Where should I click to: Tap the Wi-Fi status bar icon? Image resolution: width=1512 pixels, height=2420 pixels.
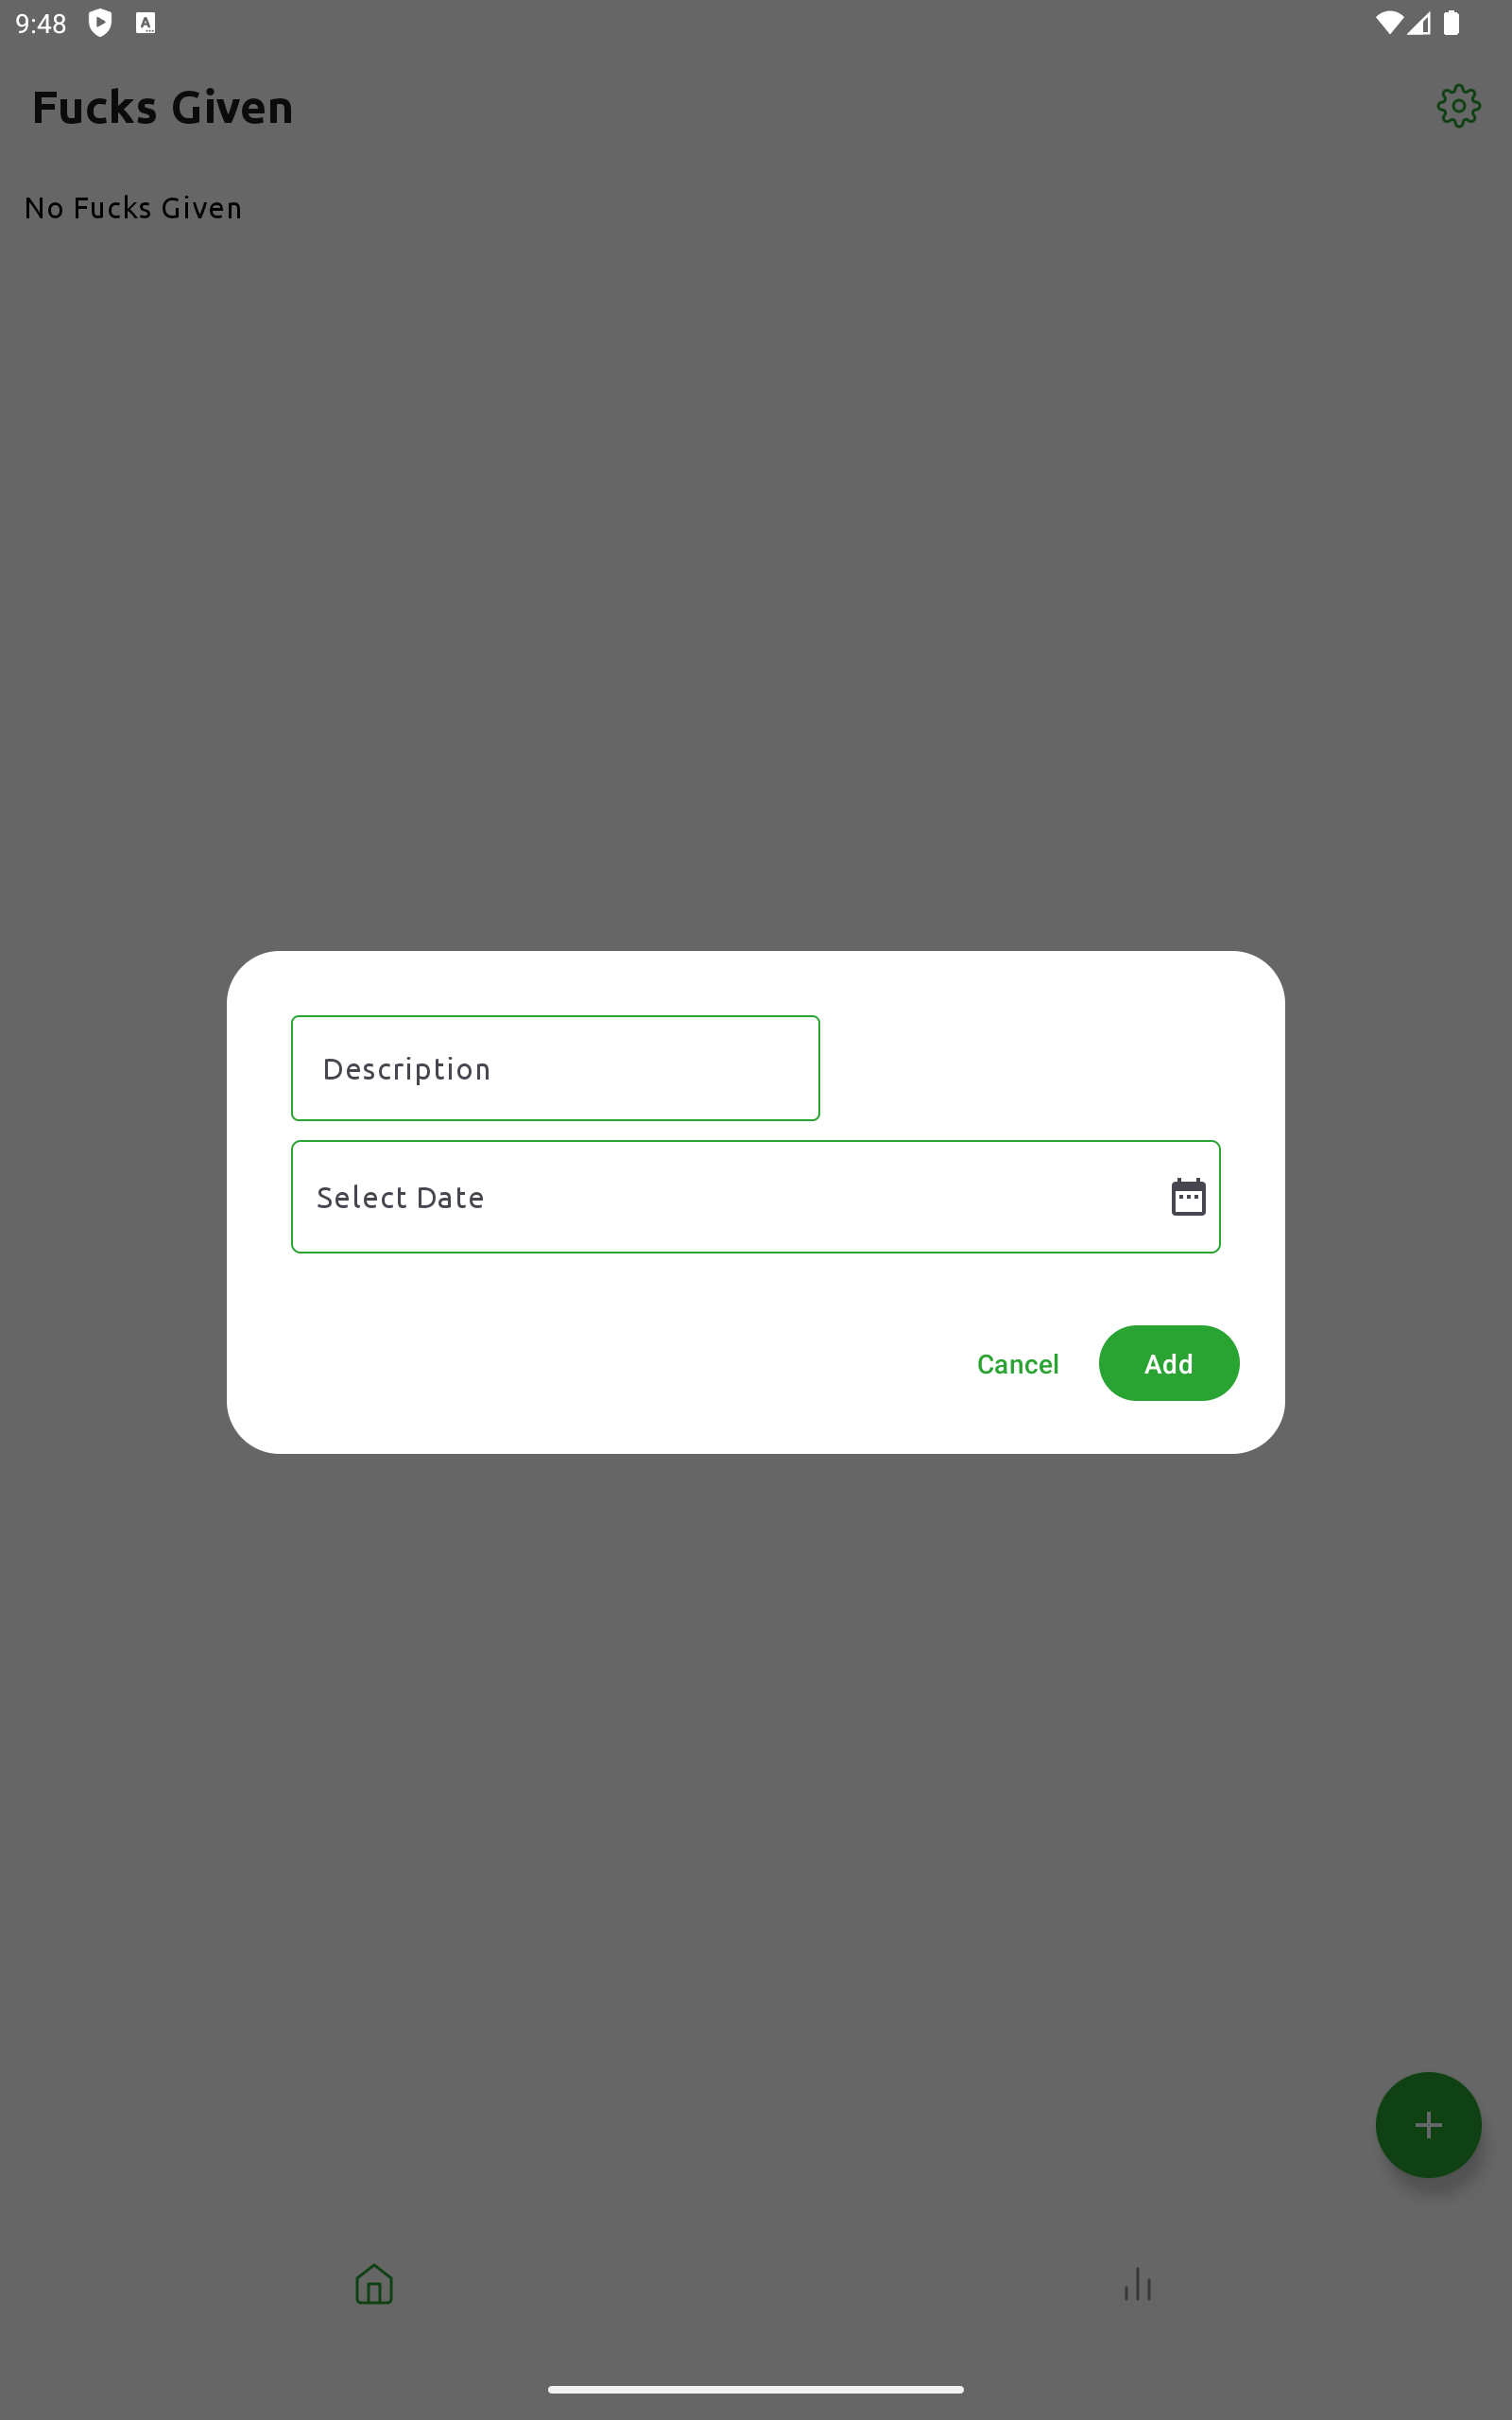click(x=1389, y=23)
